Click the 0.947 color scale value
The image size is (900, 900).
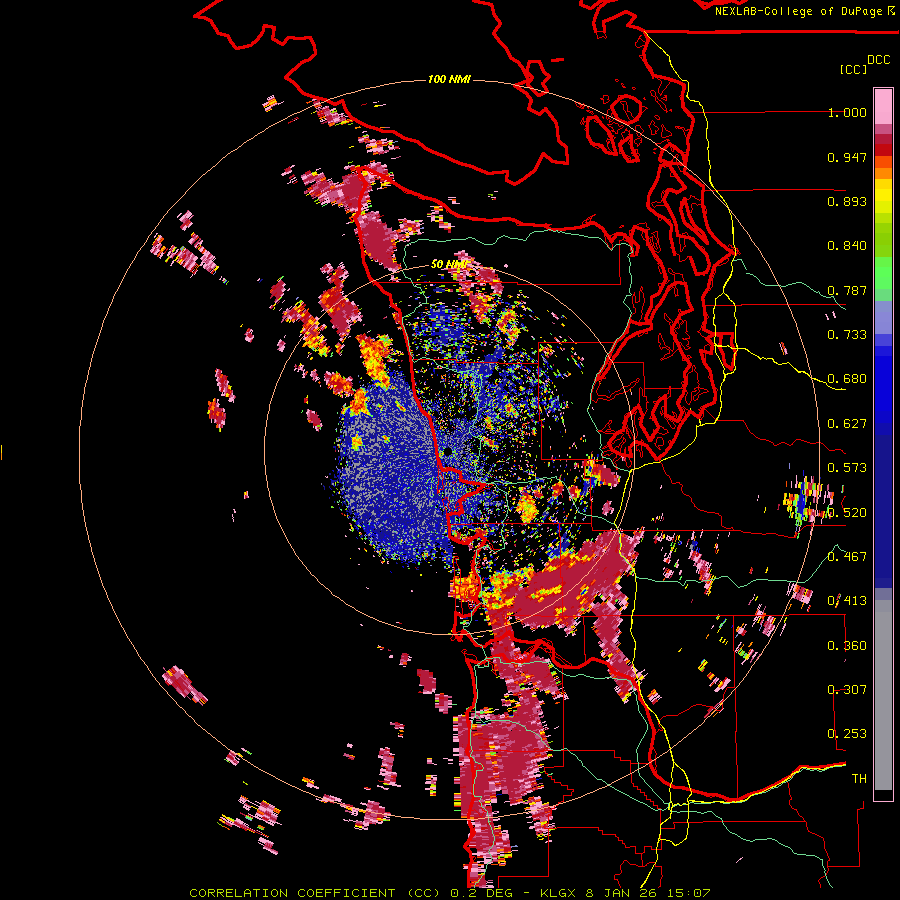tap(847, 157)
